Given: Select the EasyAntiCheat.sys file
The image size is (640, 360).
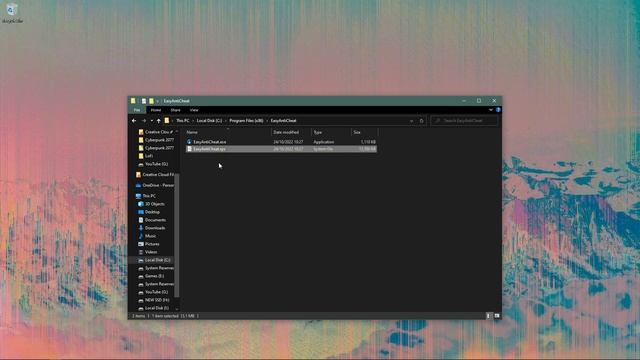Looking at the screenshot, I should pos(281,149).
